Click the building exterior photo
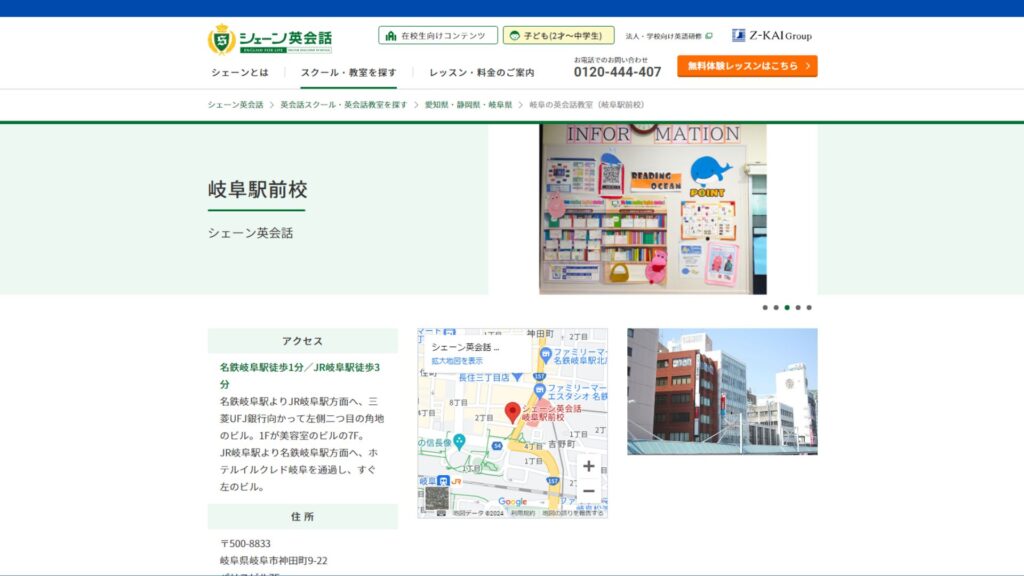The image size is (1024, 576). 722,391
